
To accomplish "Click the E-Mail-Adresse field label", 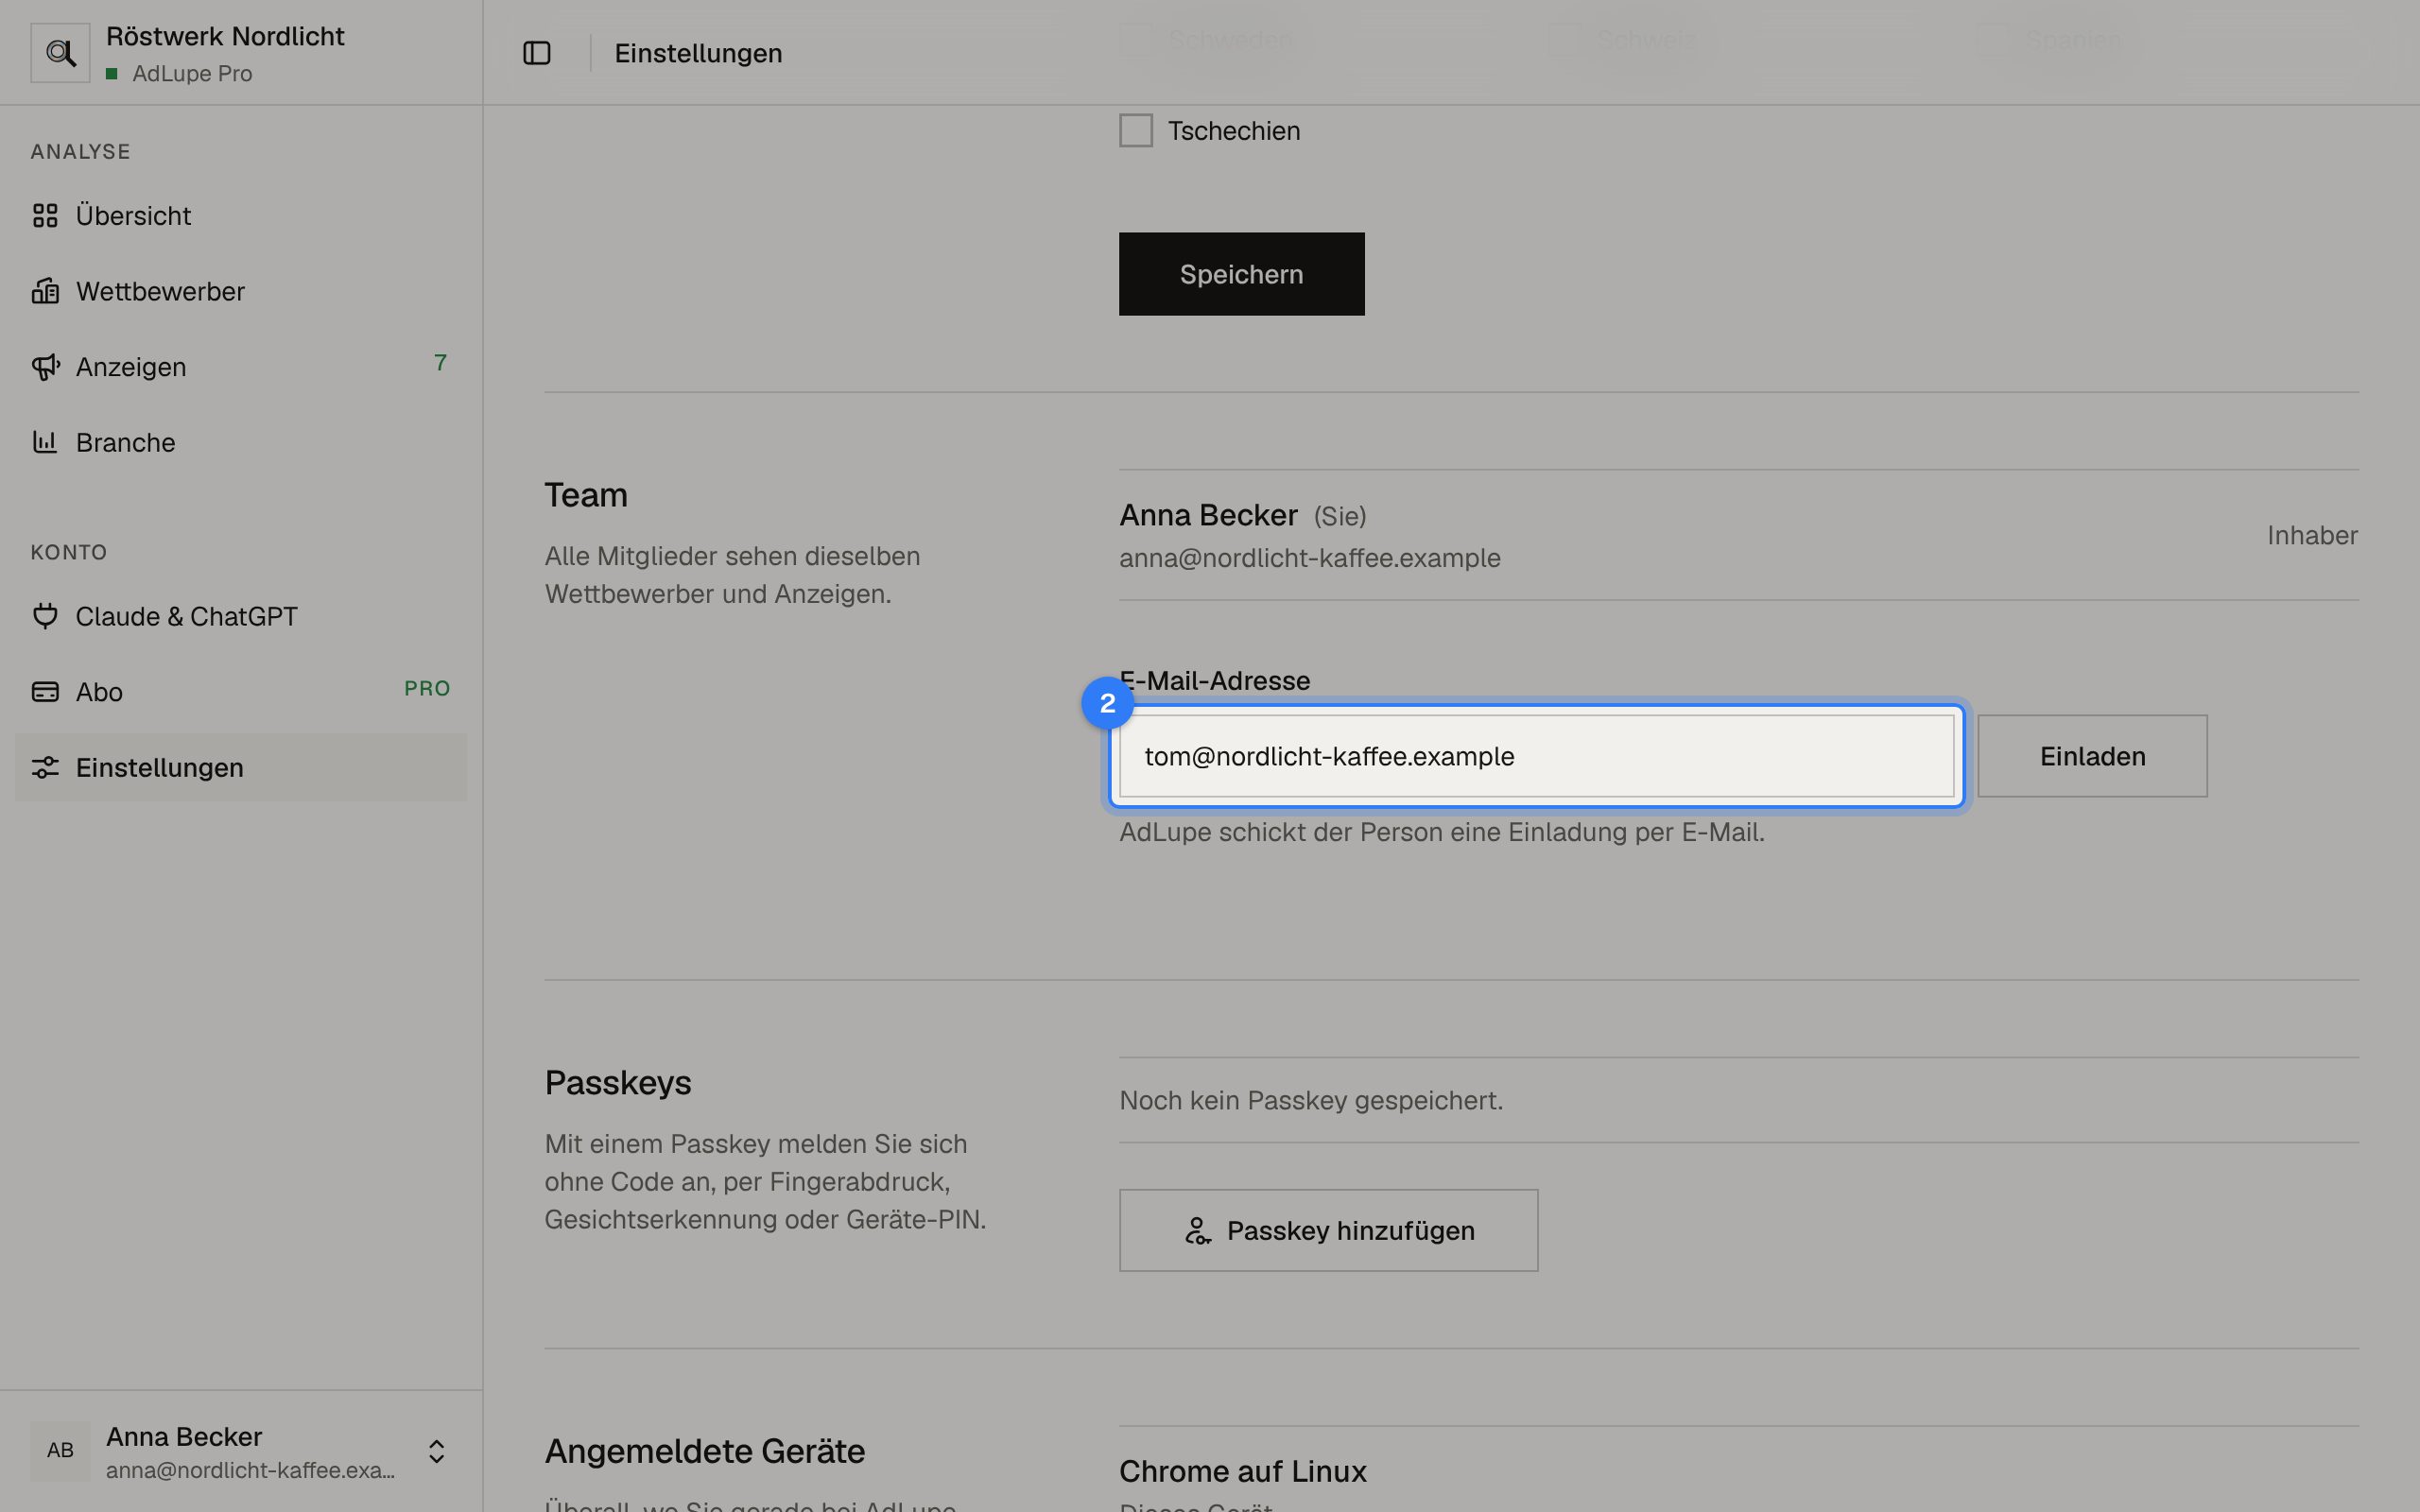I will [1214, 680].
